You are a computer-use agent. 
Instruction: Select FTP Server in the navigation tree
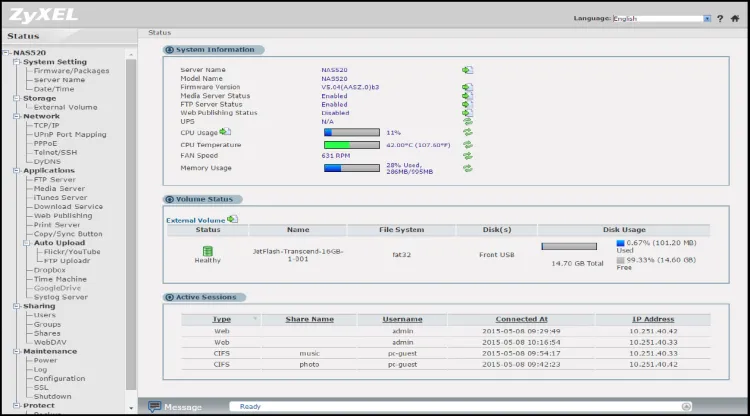coord(54,179)
